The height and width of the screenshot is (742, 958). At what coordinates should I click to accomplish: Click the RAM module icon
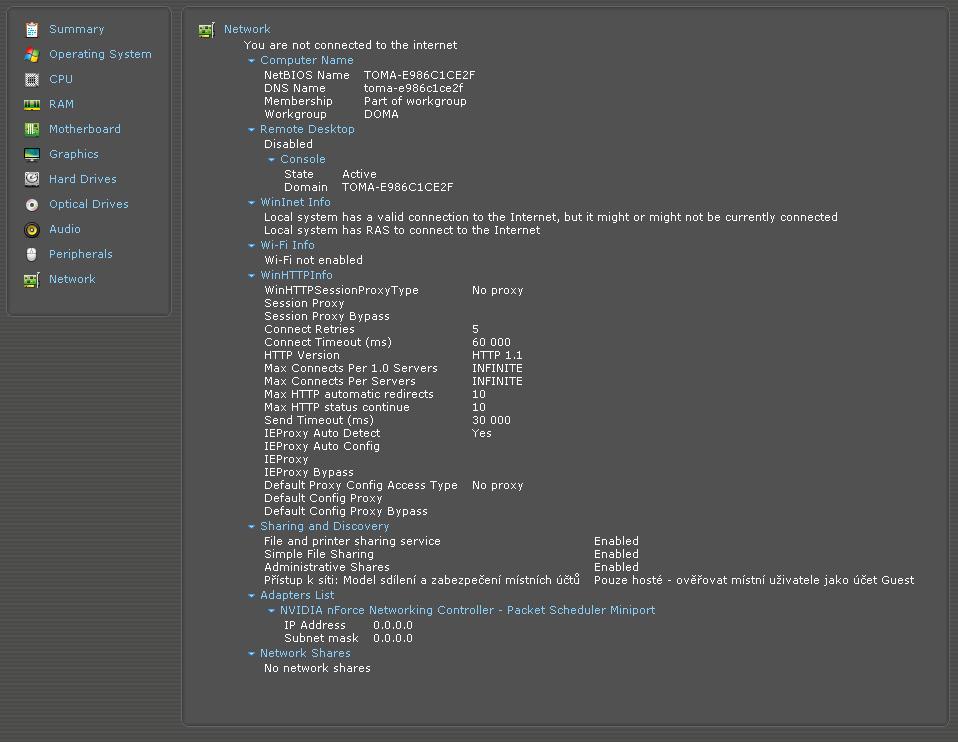[32, 105]
